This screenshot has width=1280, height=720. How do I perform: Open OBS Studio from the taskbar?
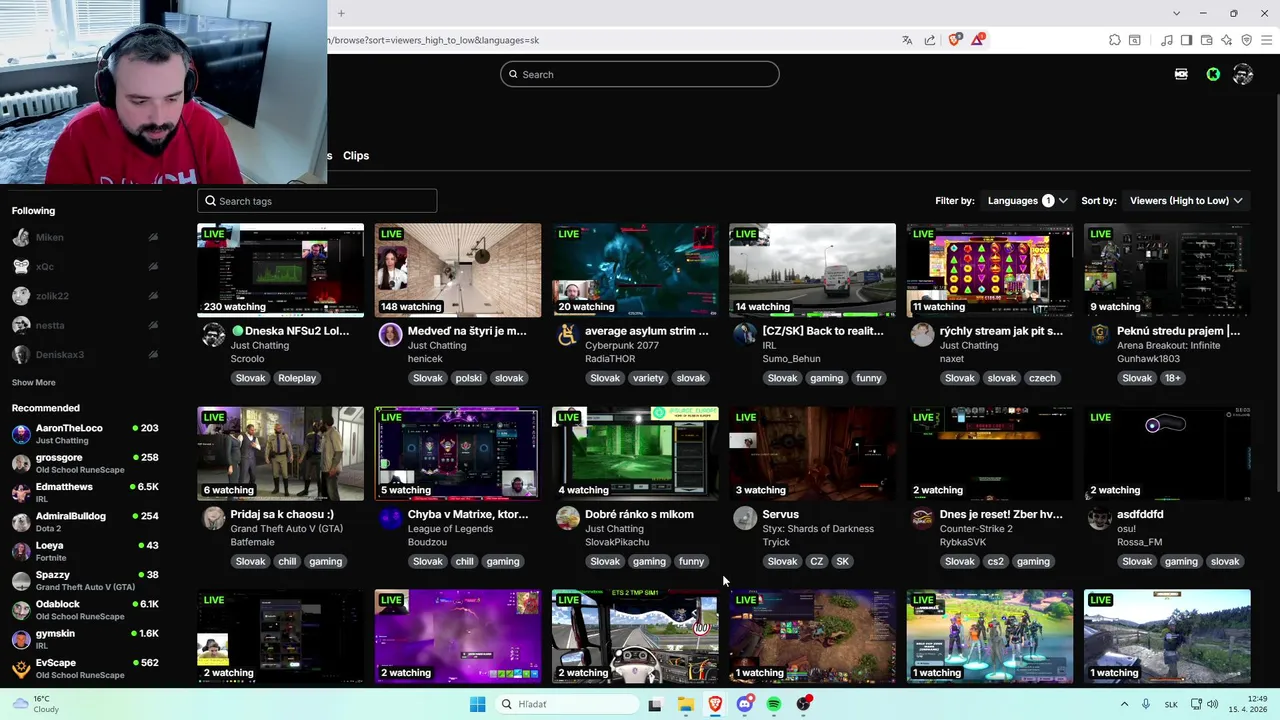click(804, 704)
